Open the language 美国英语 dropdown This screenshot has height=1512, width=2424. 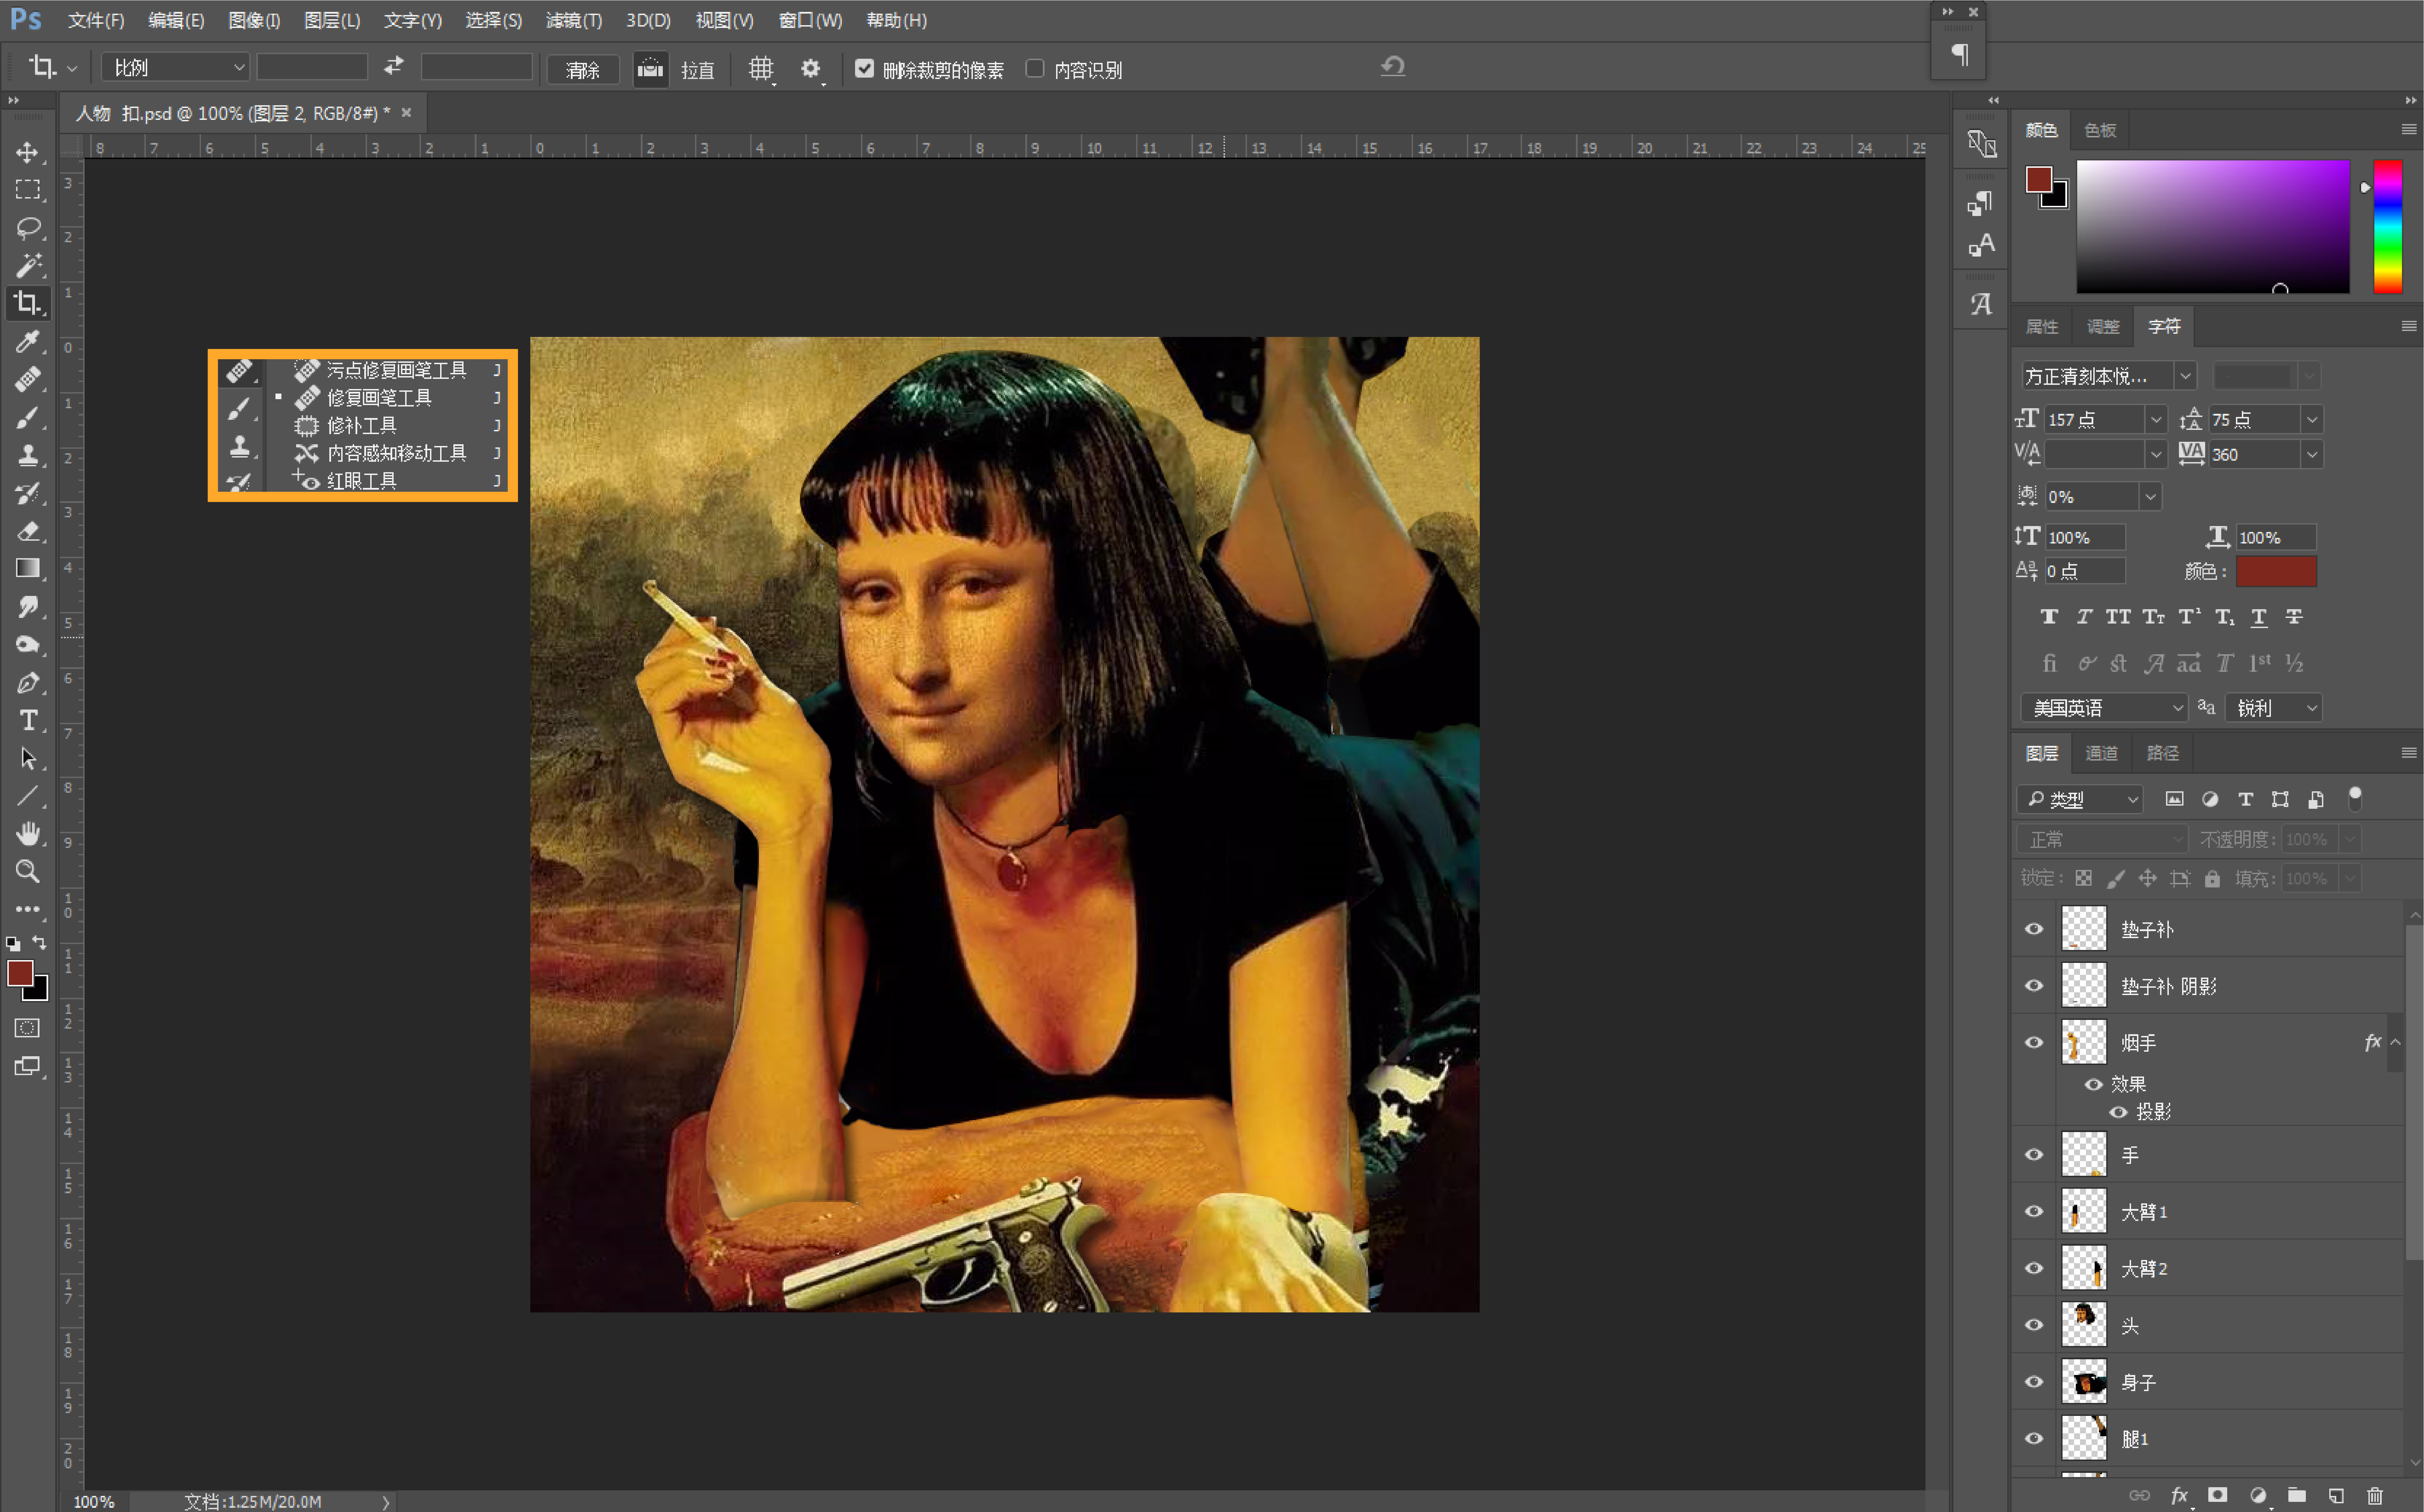pos(2104,708)
